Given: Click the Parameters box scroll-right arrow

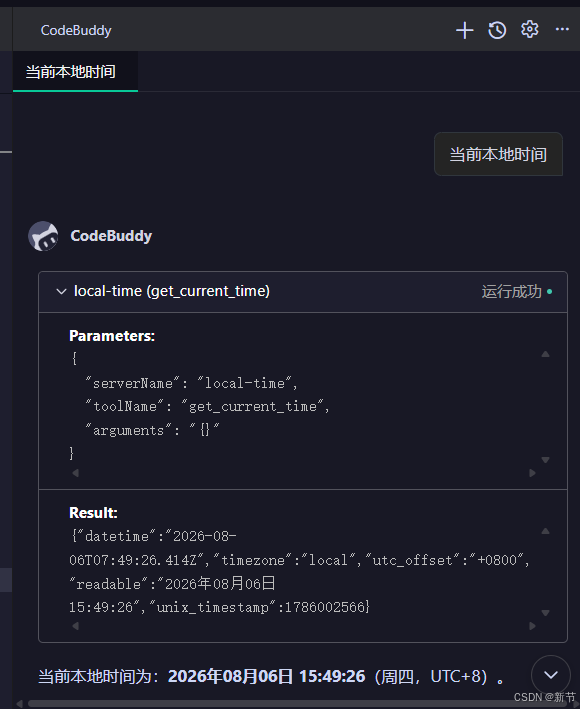Looking at the screenshot, I should click(532, 473).
